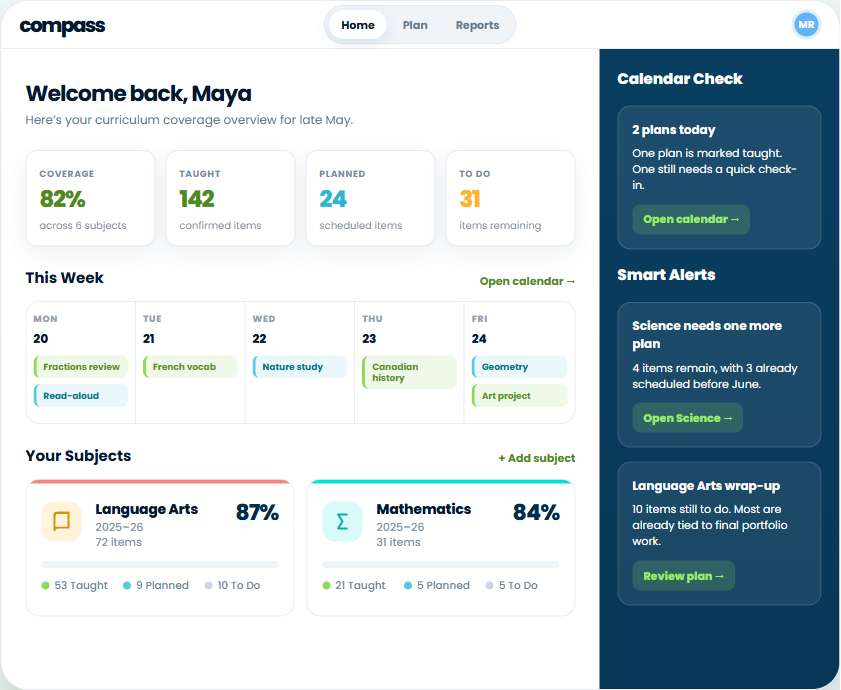This screenshot has height=690, width=841.
Task: Click the 87% Language Arts percentage
Action: pyautogui.click(x=257, y=512)
